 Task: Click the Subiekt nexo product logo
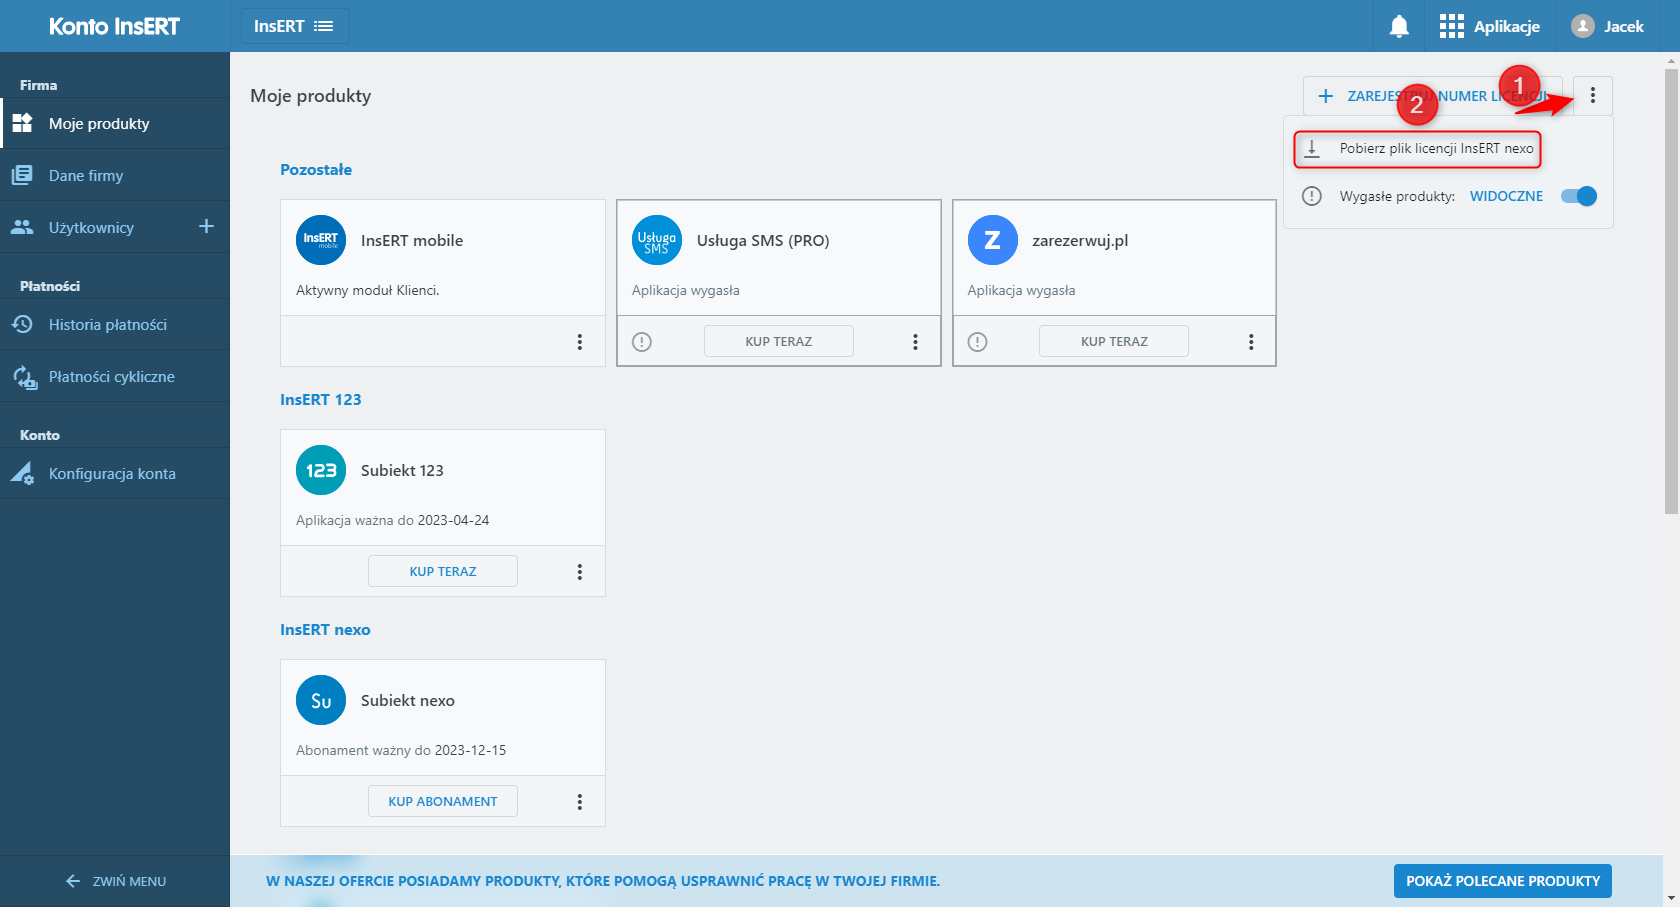click(321, 700)
